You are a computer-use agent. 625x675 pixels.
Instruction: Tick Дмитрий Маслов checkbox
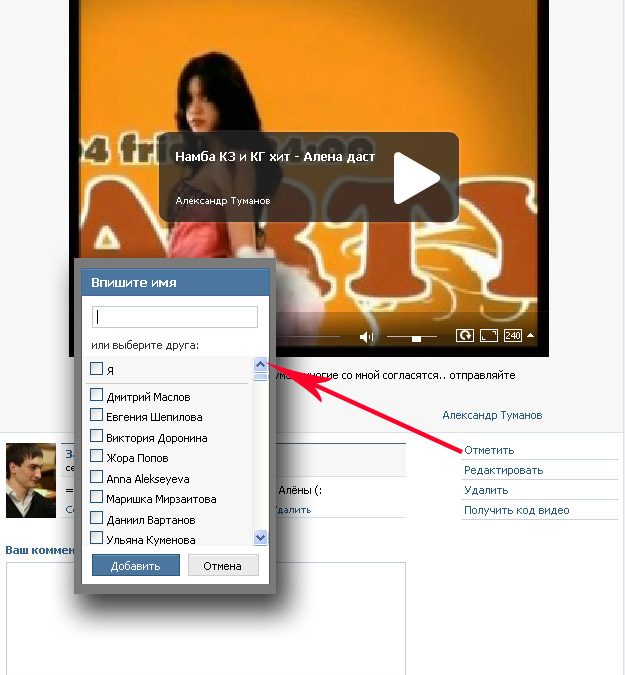(97, 396)
